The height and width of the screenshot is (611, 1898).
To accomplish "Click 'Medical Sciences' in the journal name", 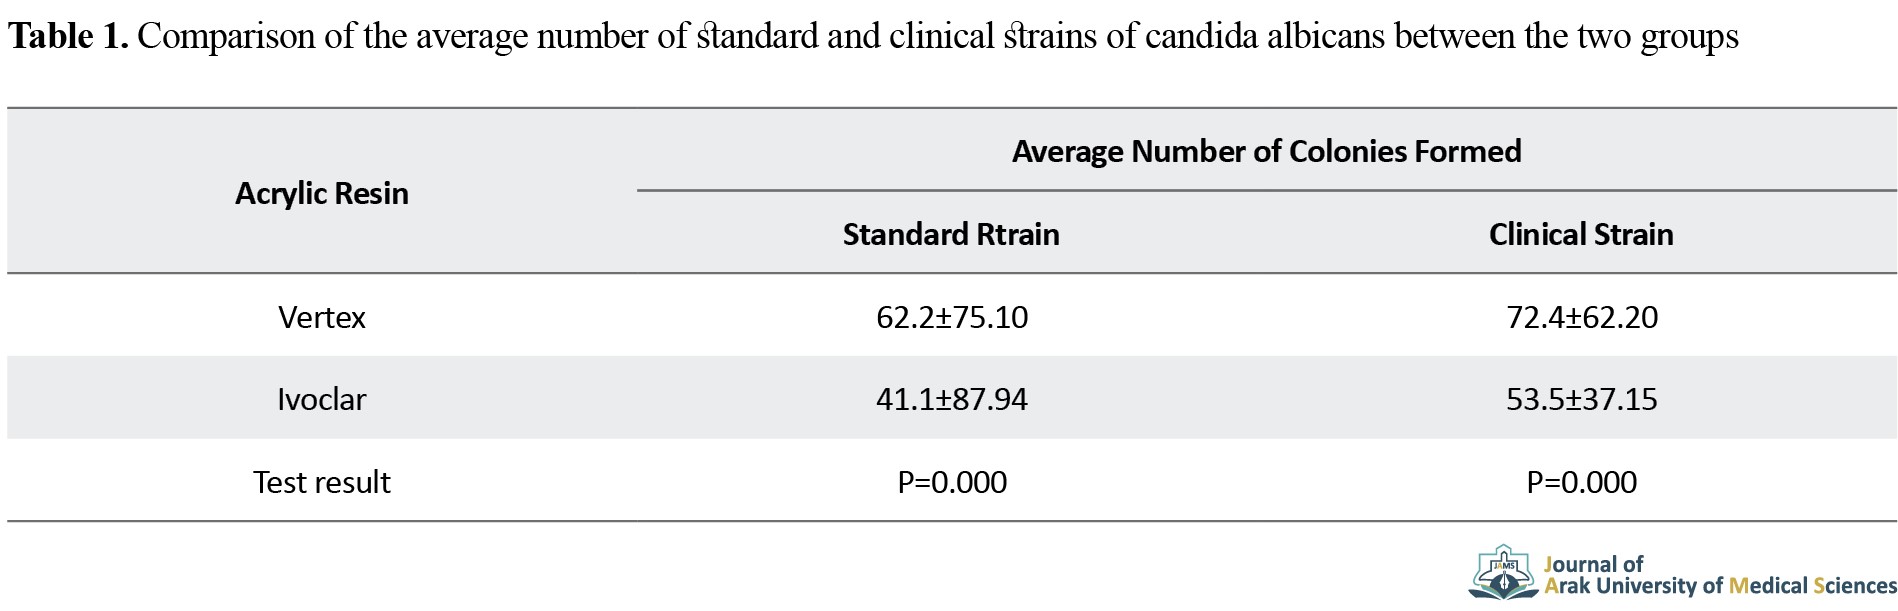I will click(x=1812, y=586).
